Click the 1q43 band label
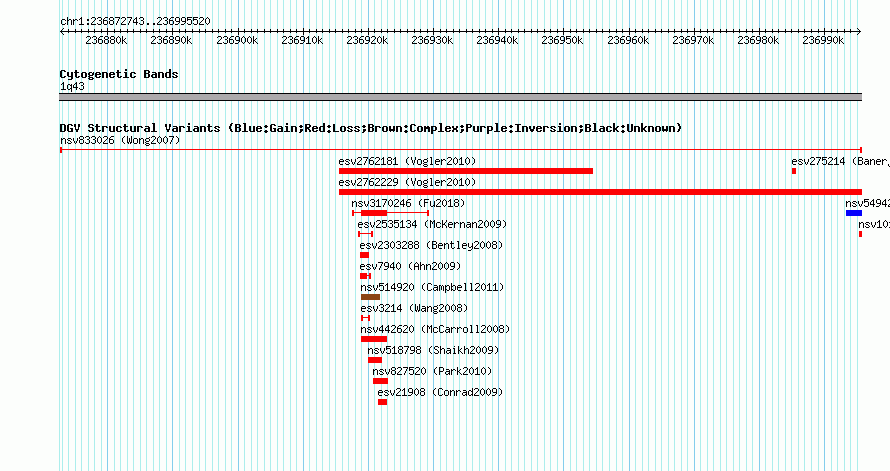Screen dimensions: 890x471 72,86
